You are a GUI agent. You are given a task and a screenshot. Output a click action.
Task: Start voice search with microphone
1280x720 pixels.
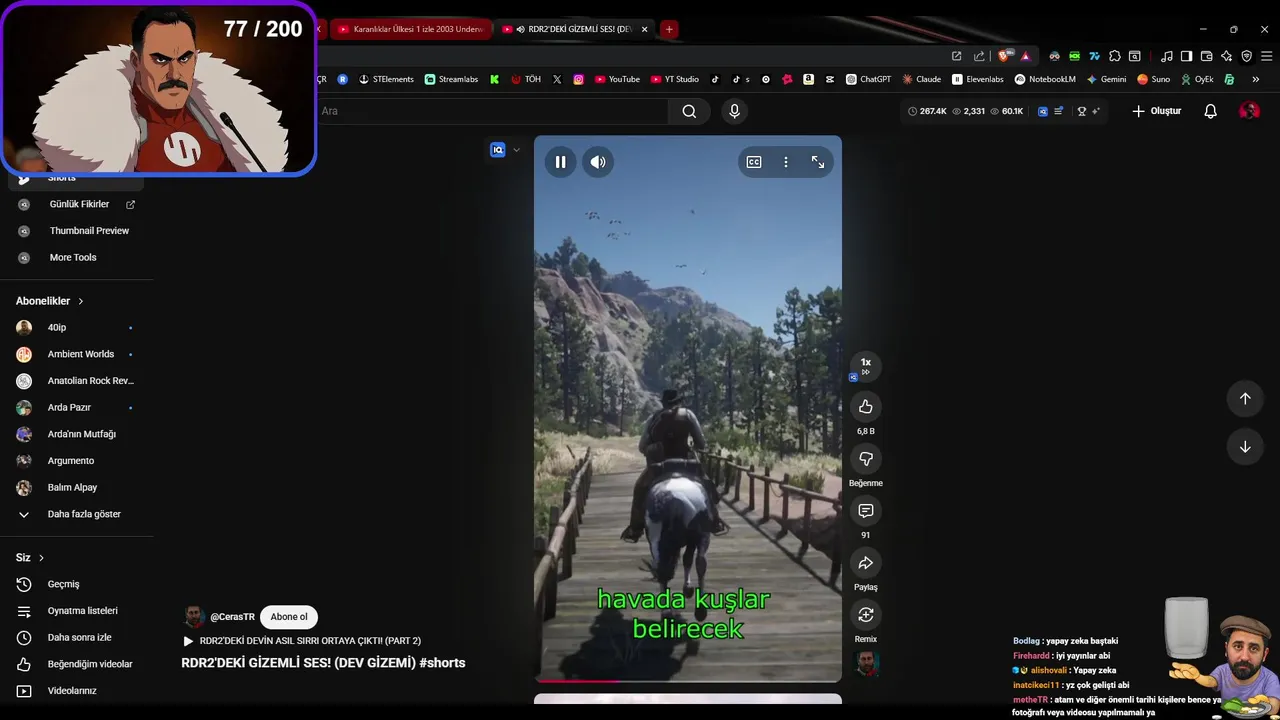click(x=734, y=111)
